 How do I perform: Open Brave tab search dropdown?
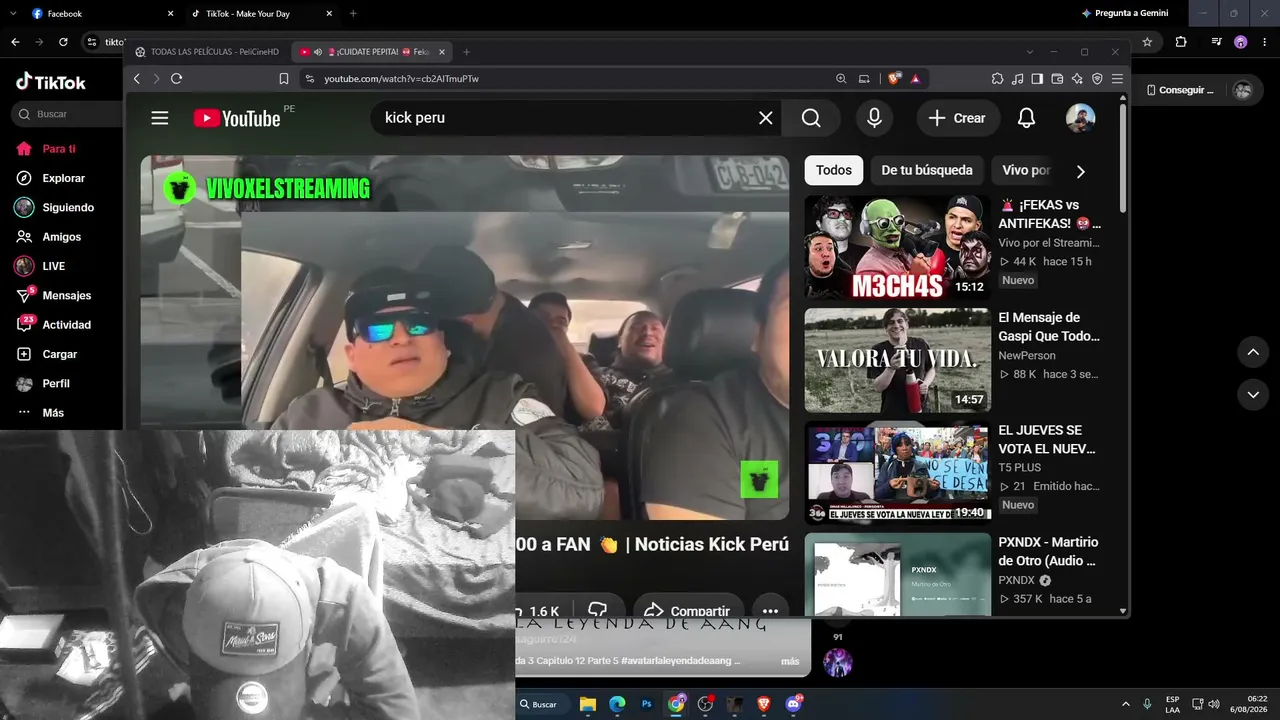pyautogui.click(x=1030, y=52)
